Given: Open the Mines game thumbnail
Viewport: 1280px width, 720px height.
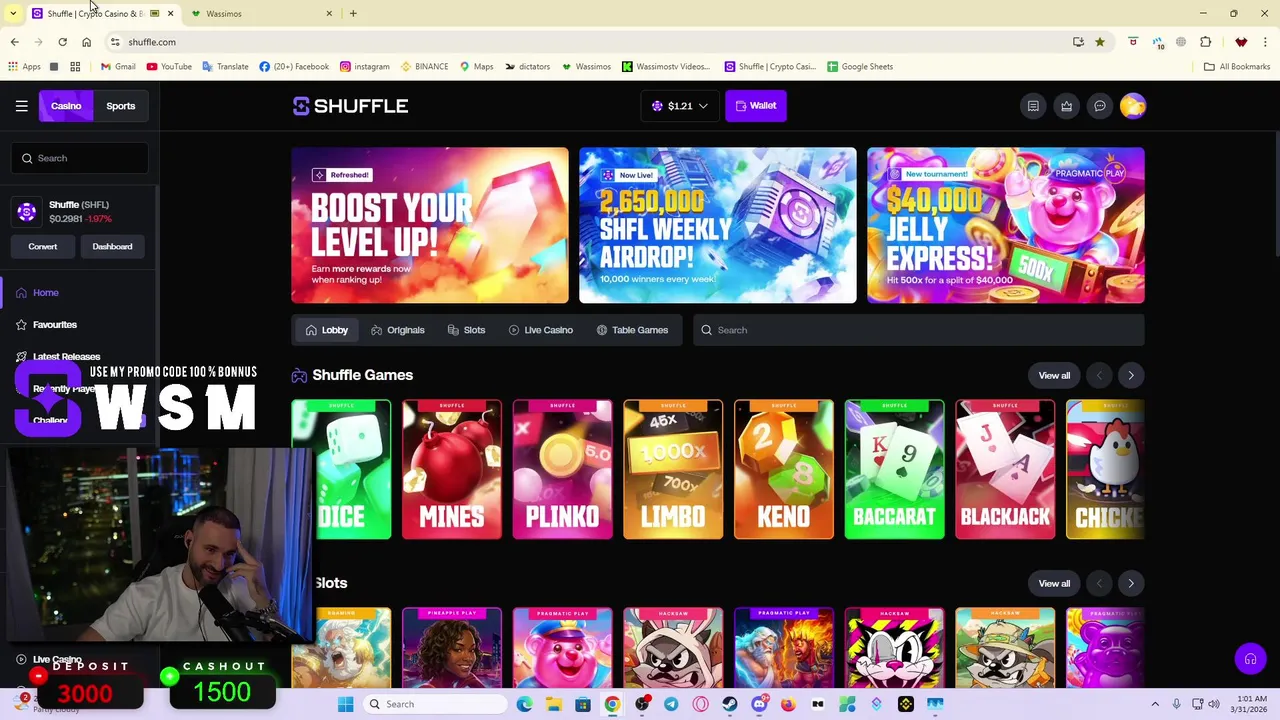Looking at the screenshot, I should click(452, 470).
